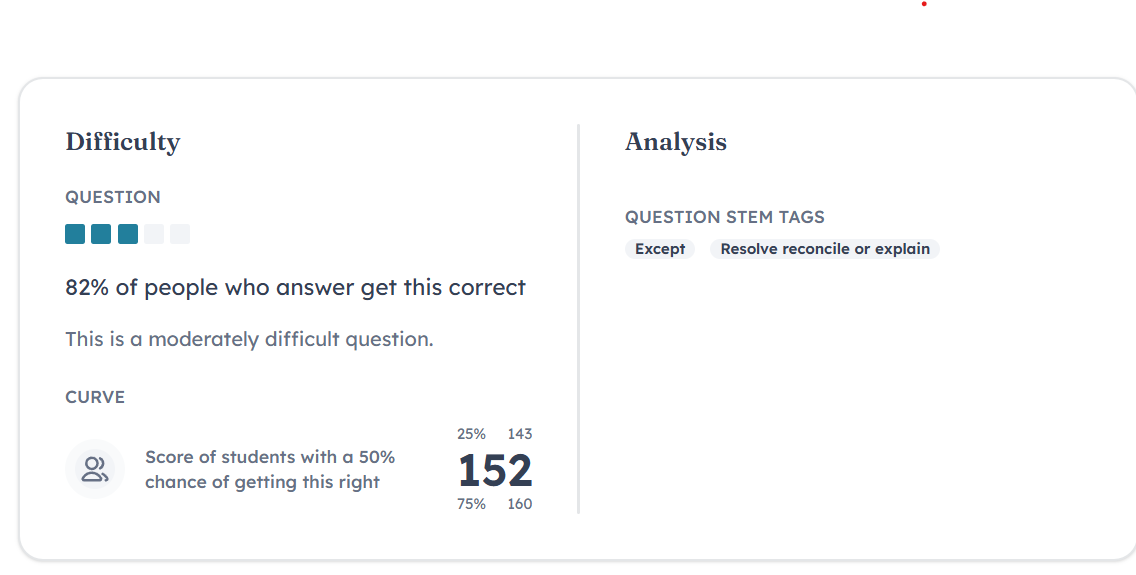The image size is (1136, 575).
Task: Click the 25% percentile label
Action: click(x=471, y=434)
